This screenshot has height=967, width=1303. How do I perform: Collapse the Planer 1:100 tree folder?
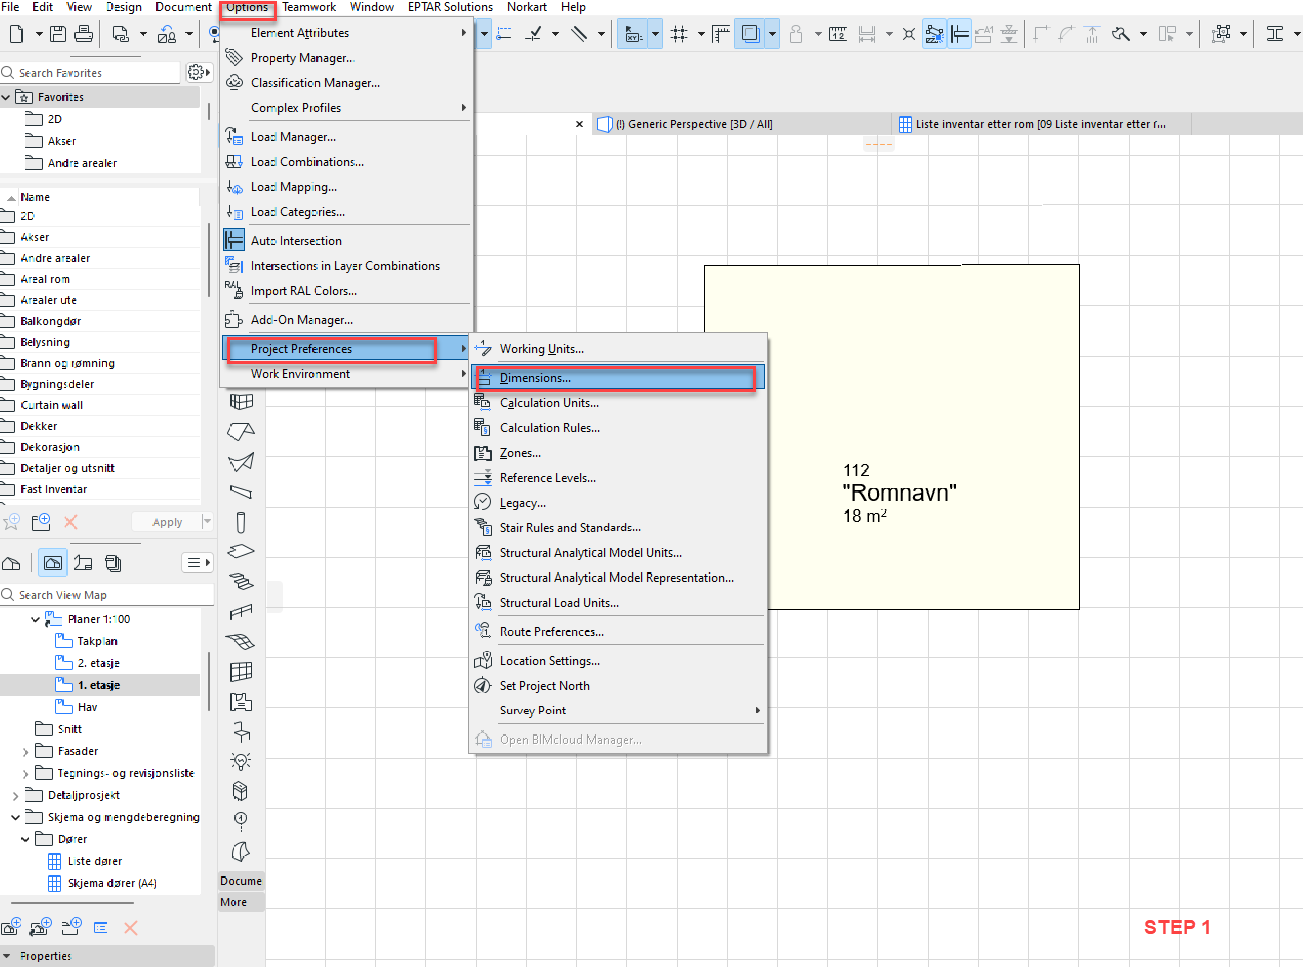pyautogui.click(x=35, y=620)
